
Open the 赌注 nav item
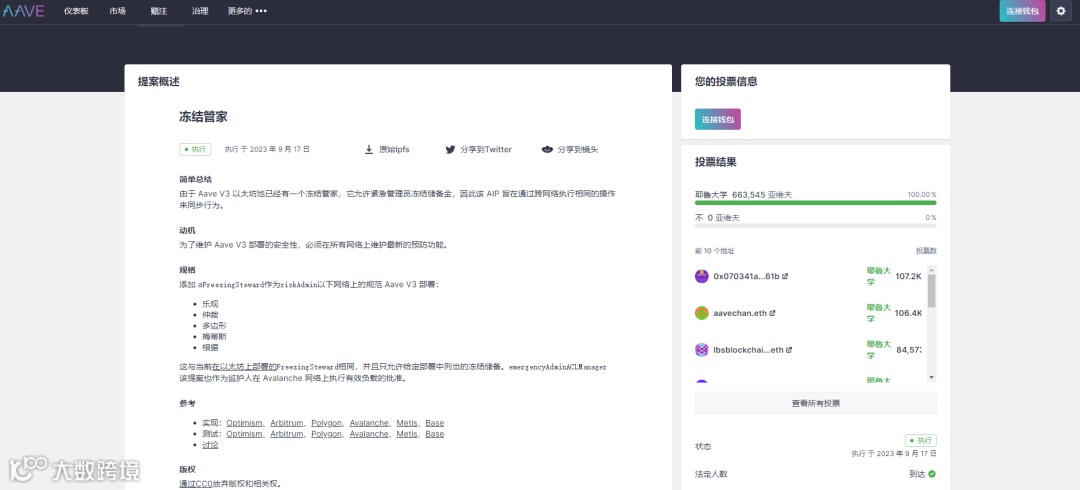point(159,11)
